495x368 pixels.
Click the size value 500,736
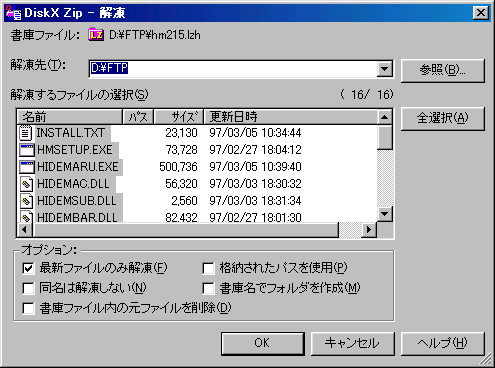178,167
